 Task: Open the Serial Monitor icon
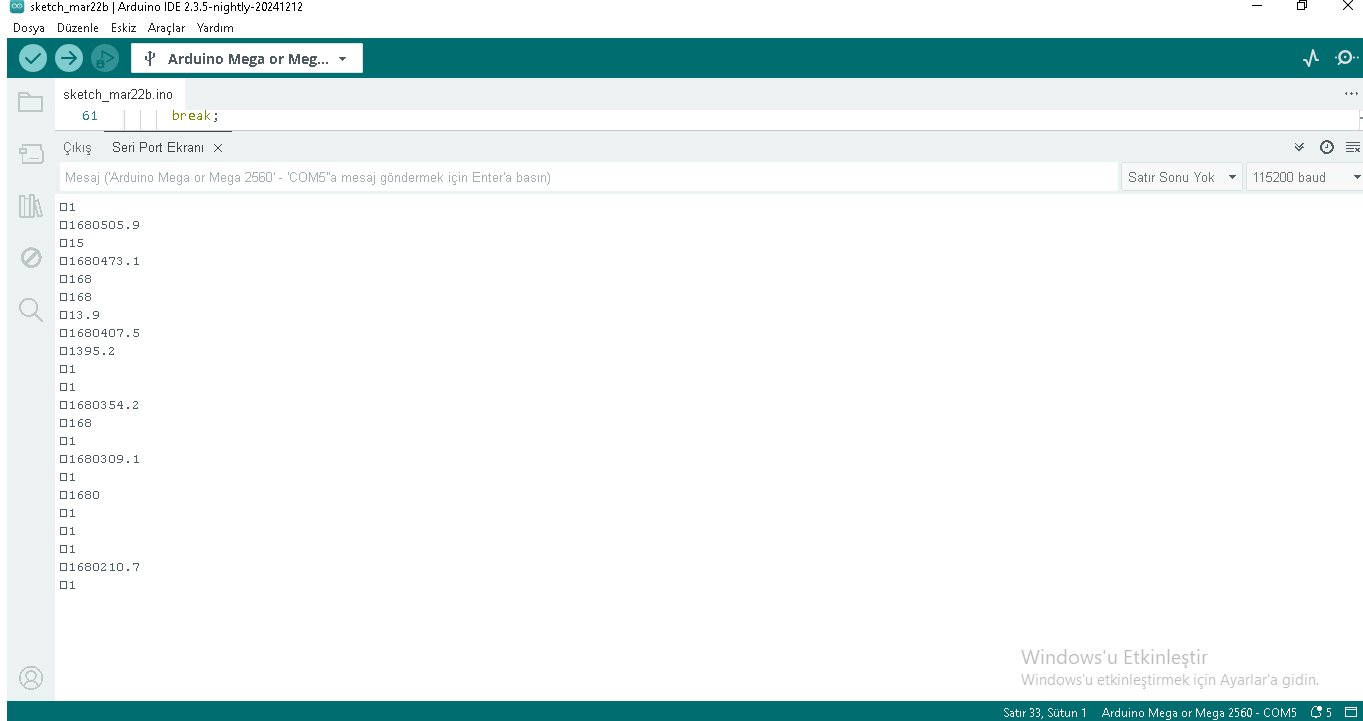tap(1347, 58)
